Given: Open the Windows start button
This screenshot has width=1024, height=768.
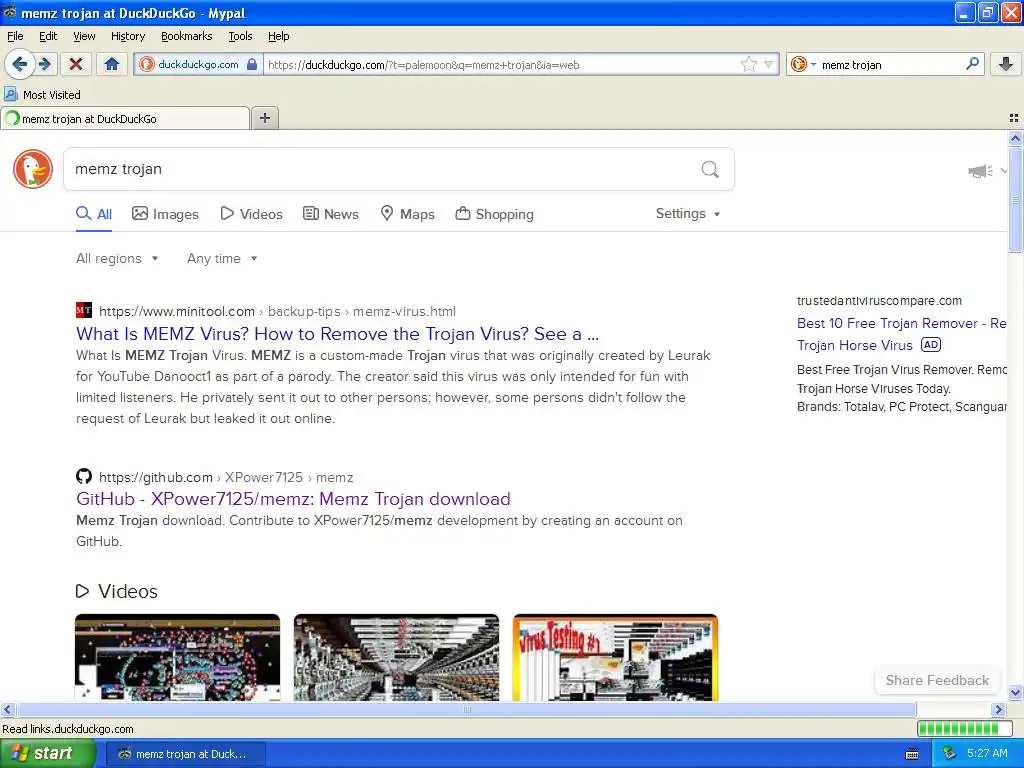Looking at the screenshot, I should coord(47,753).
